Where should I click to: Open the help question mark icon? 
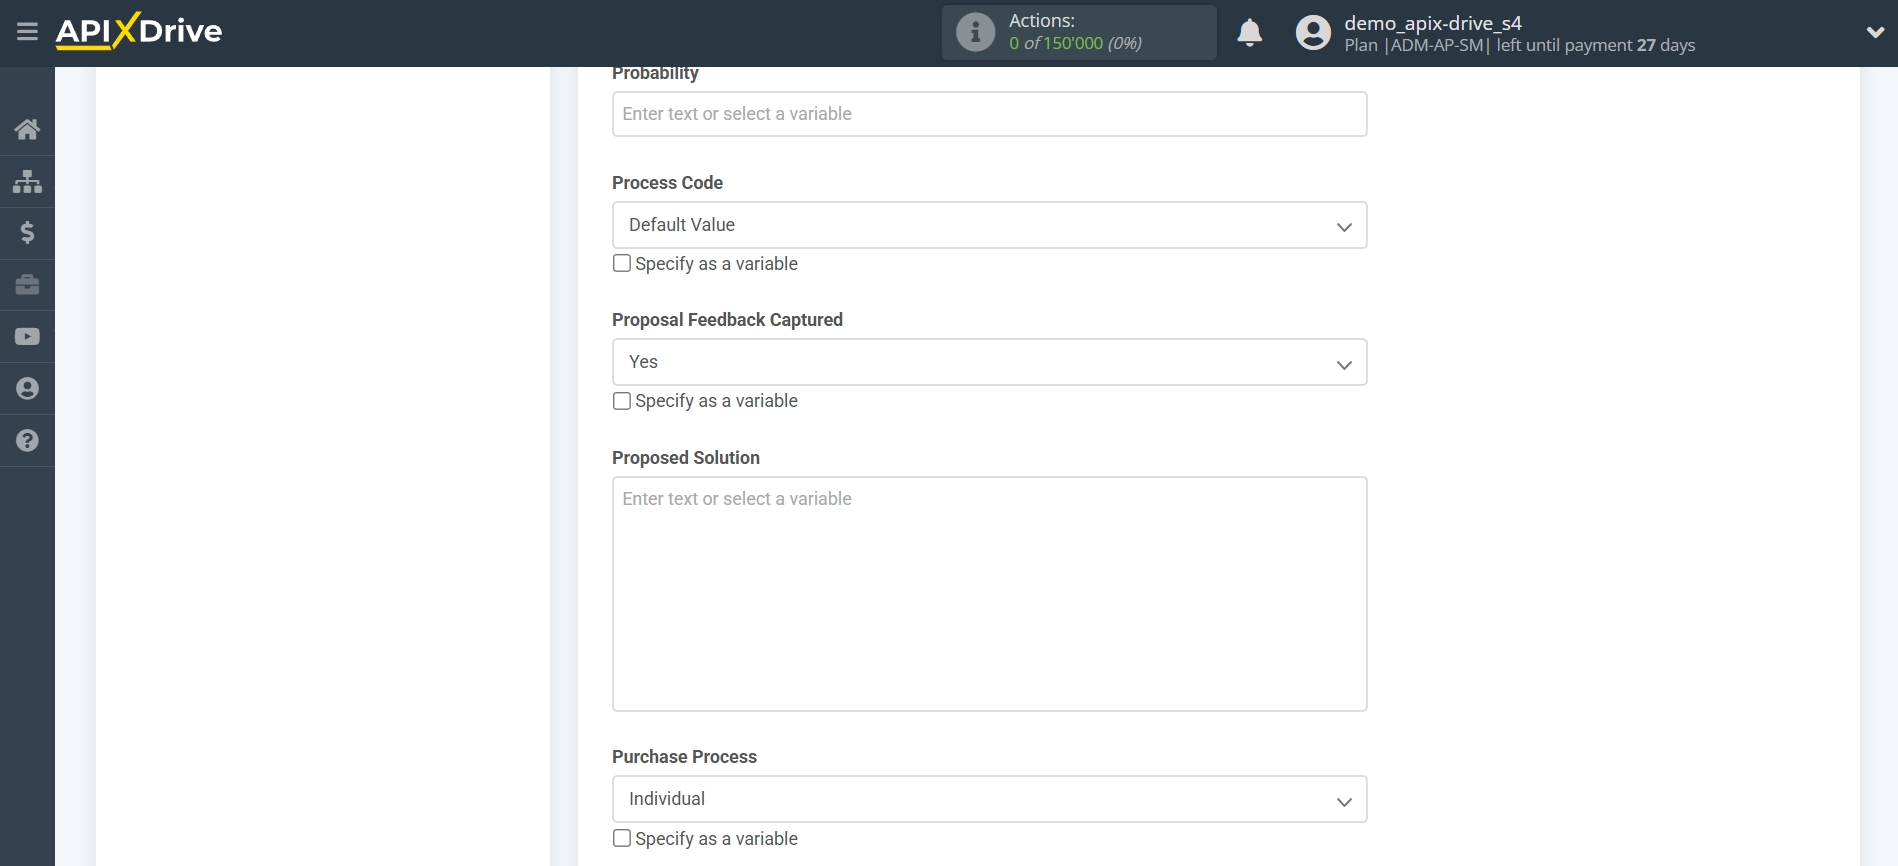tap(27, 441)
